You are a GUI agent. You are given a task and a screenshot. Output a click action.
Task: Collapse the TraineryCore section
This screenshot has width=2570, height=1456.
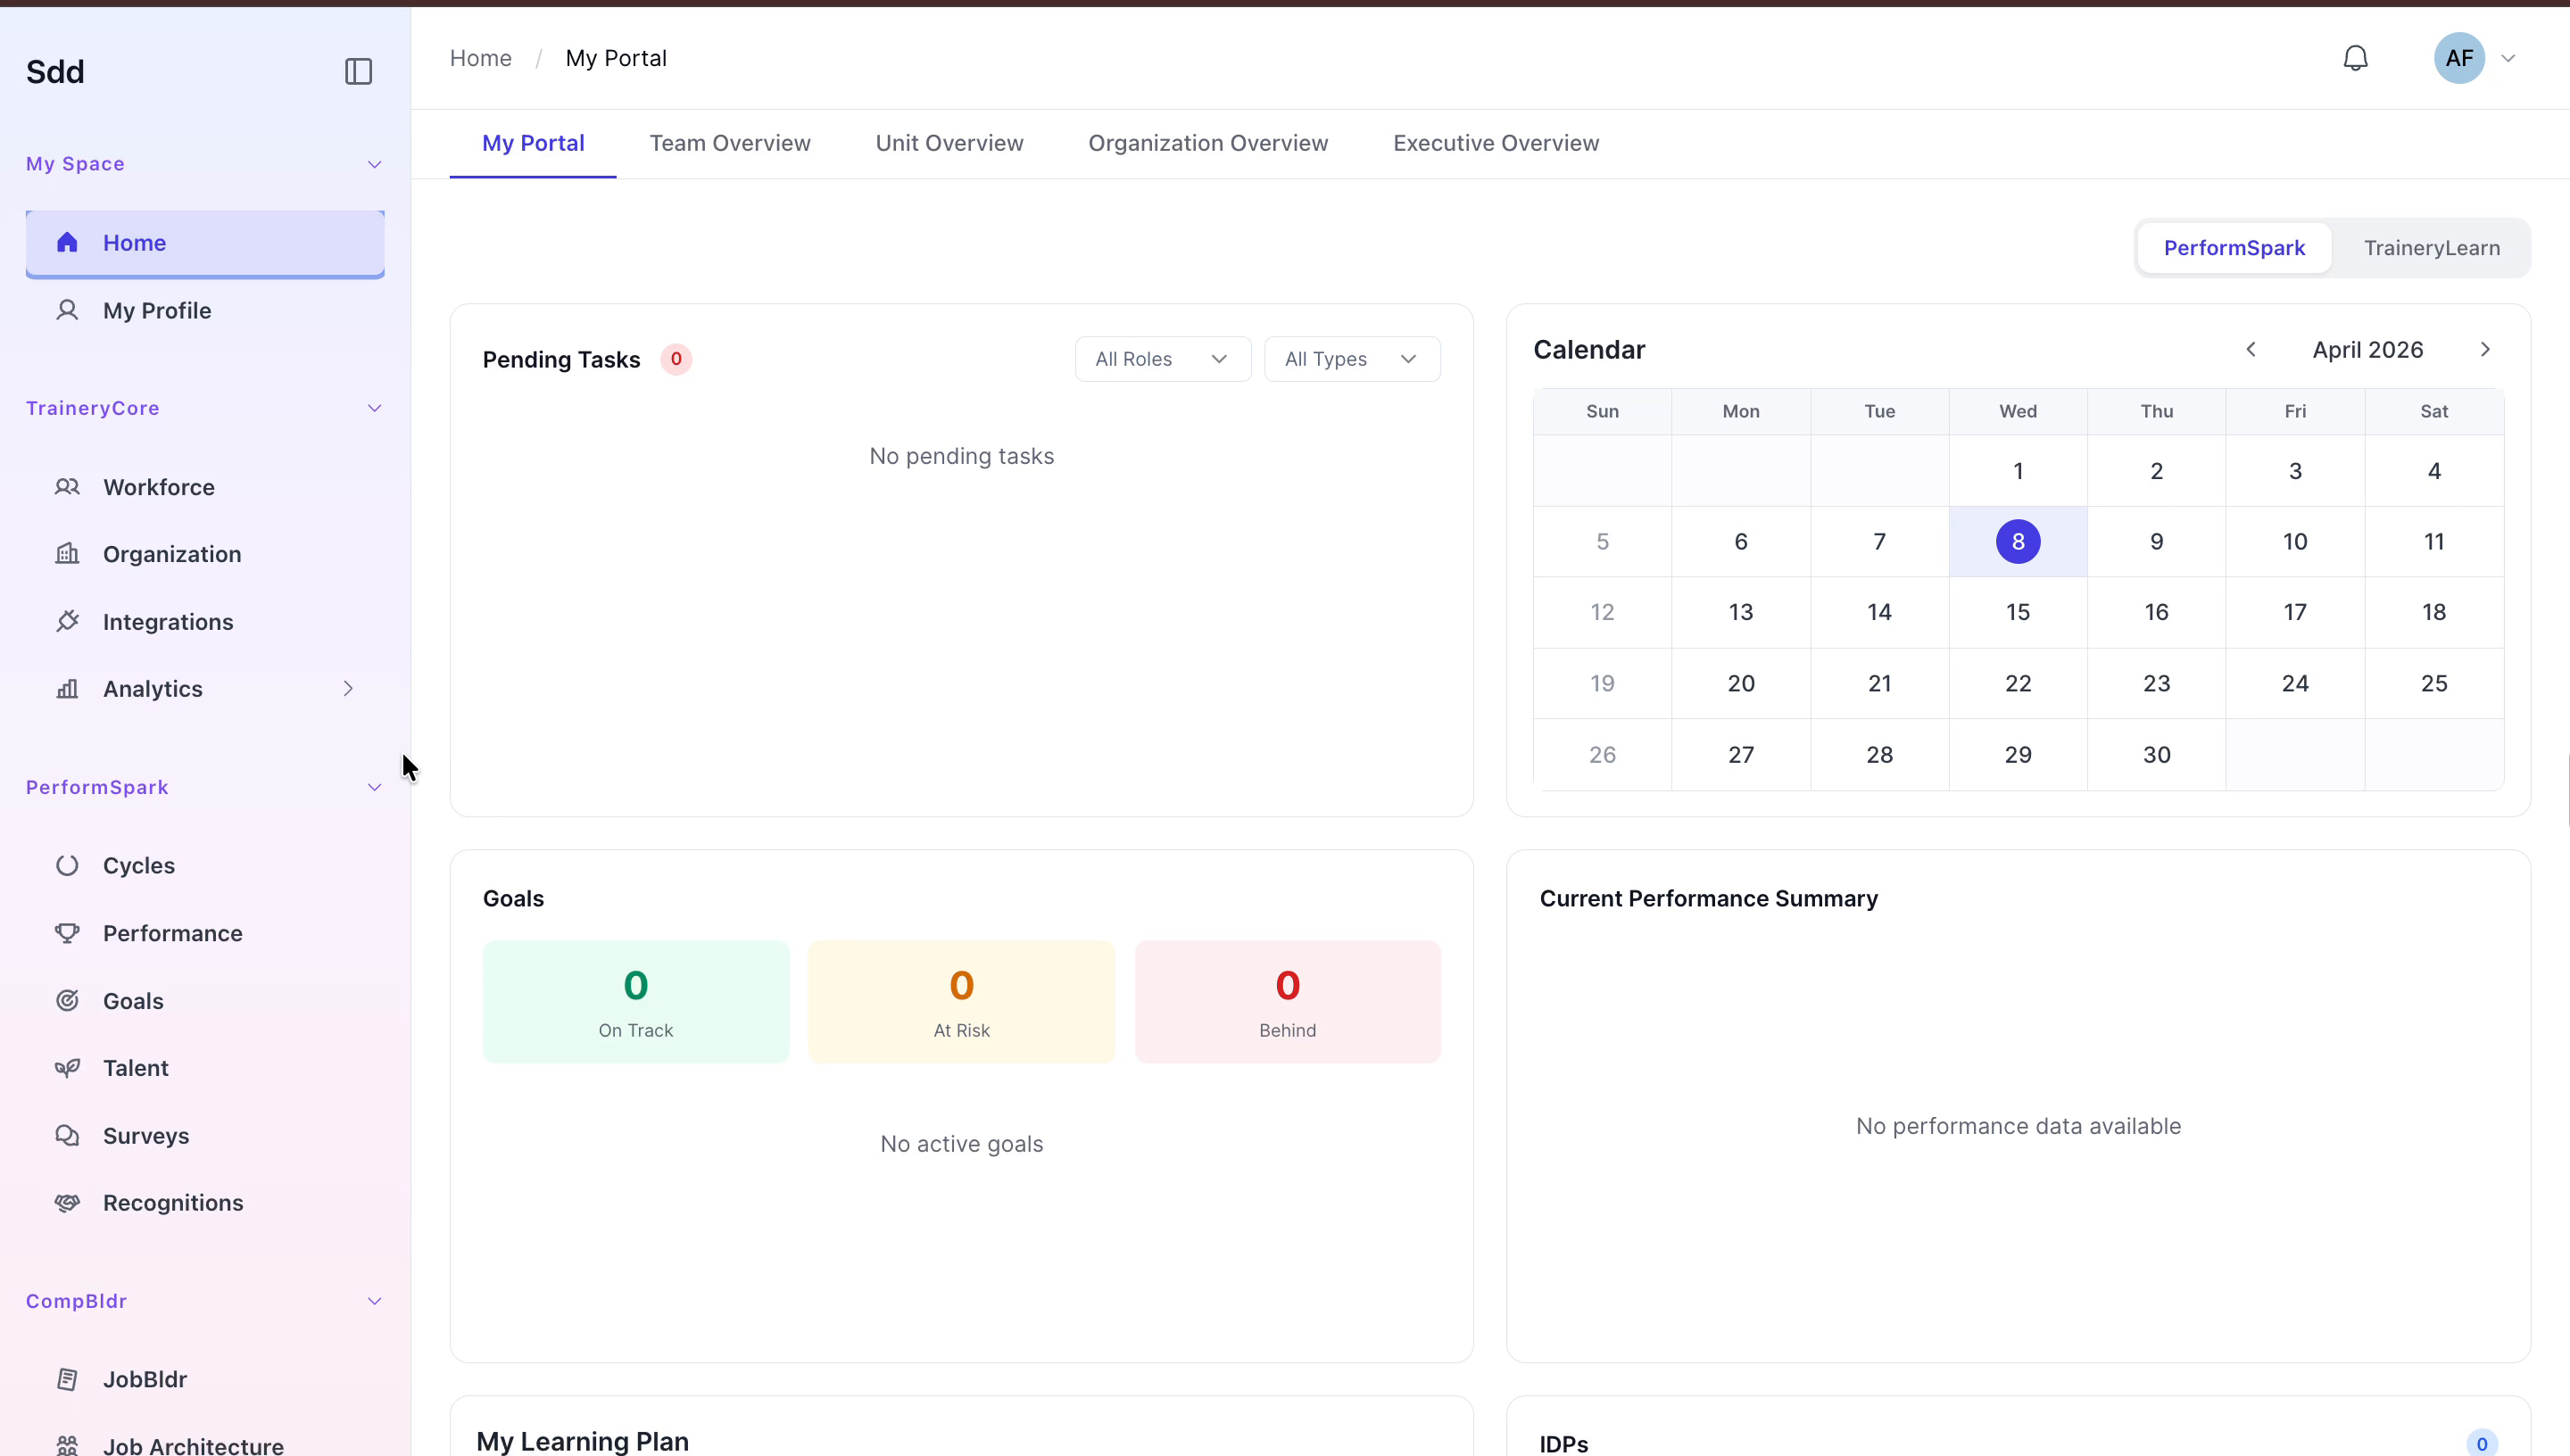click(x=374, y=408)
